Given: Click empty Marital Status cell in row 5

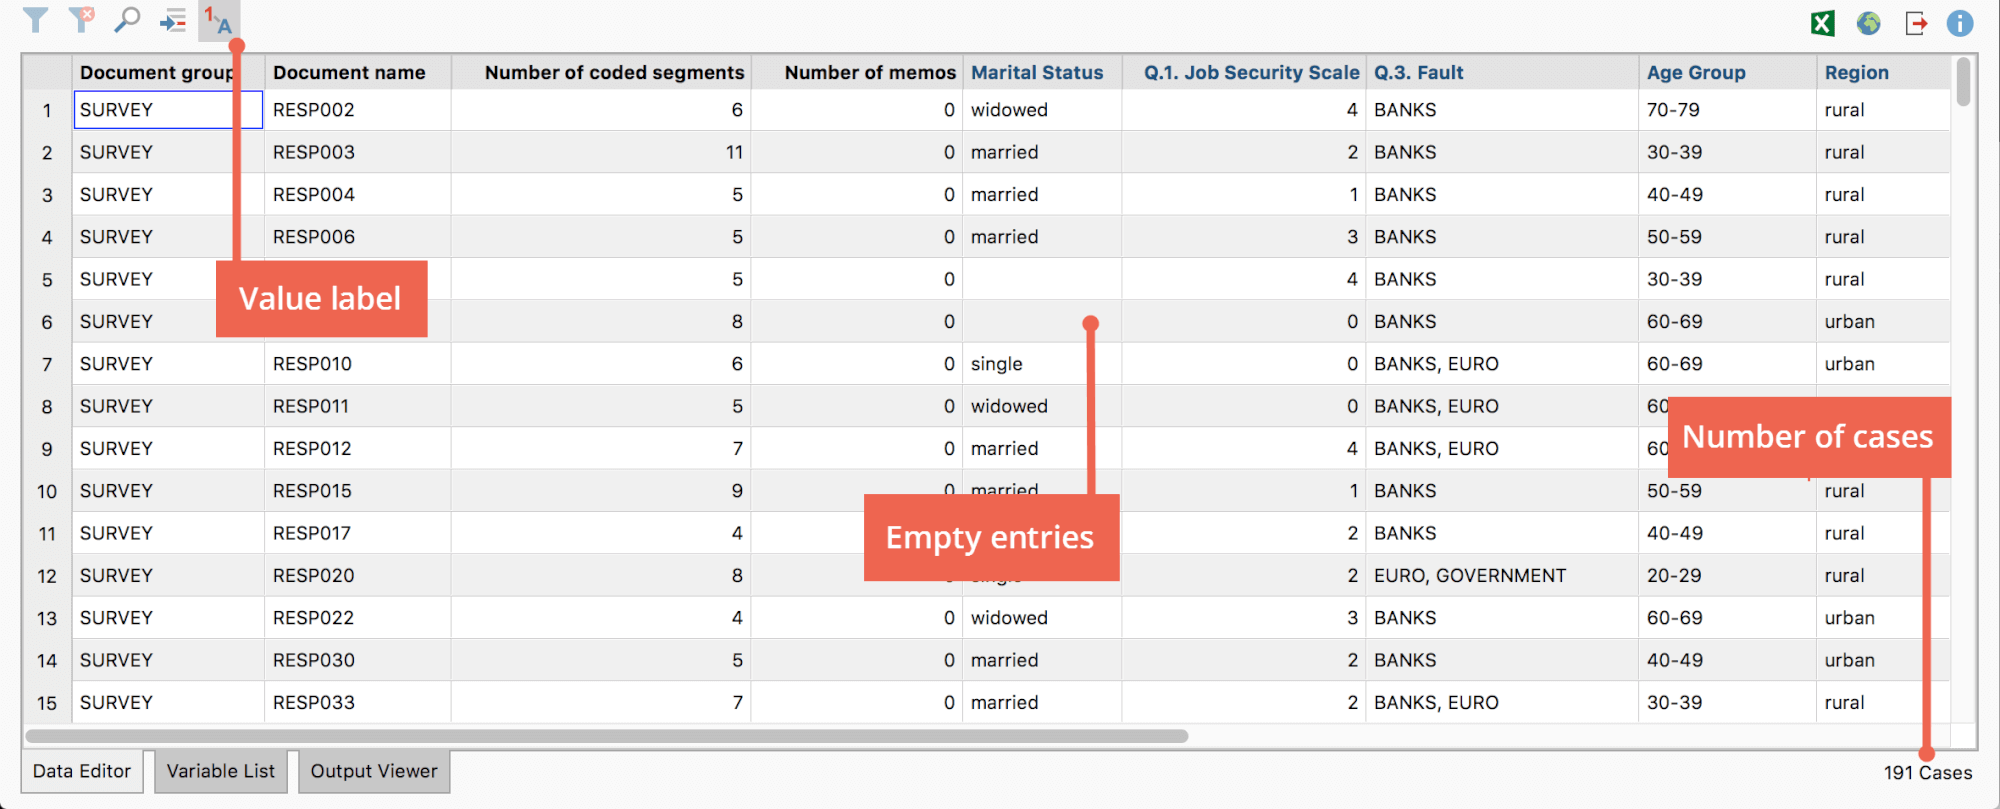Looking at the screenshot, I should click(x=1042, y=279).
